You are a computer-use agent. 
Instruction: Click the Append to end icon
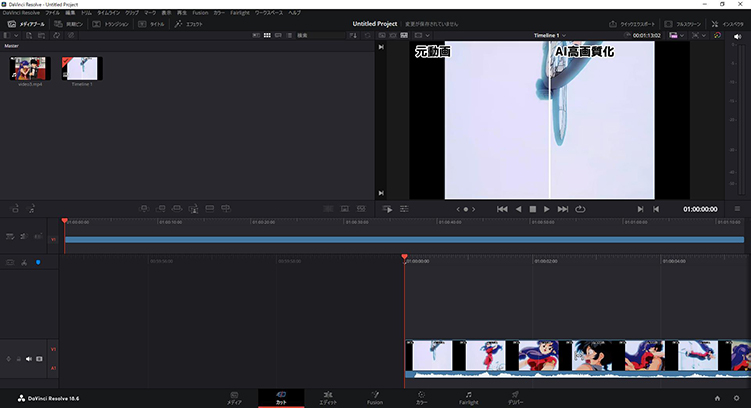pos(161,209)
